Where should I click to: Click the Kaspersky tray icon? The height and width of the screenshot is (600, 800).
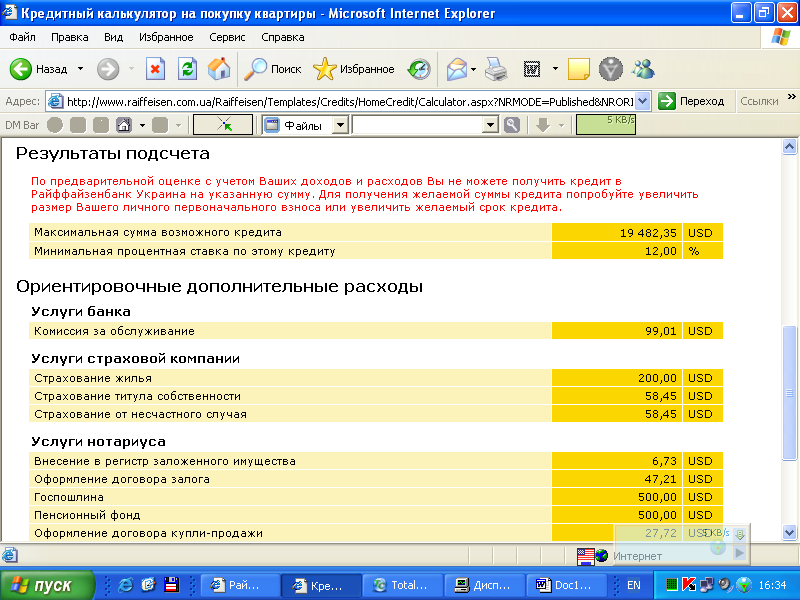tap(689, 585)
